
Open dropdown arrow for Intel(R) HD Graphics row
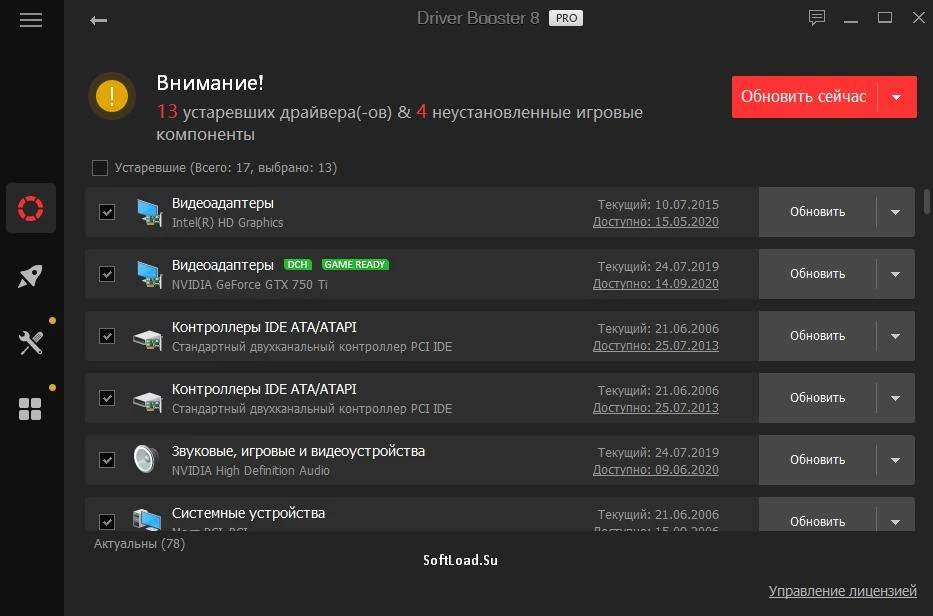895,212
